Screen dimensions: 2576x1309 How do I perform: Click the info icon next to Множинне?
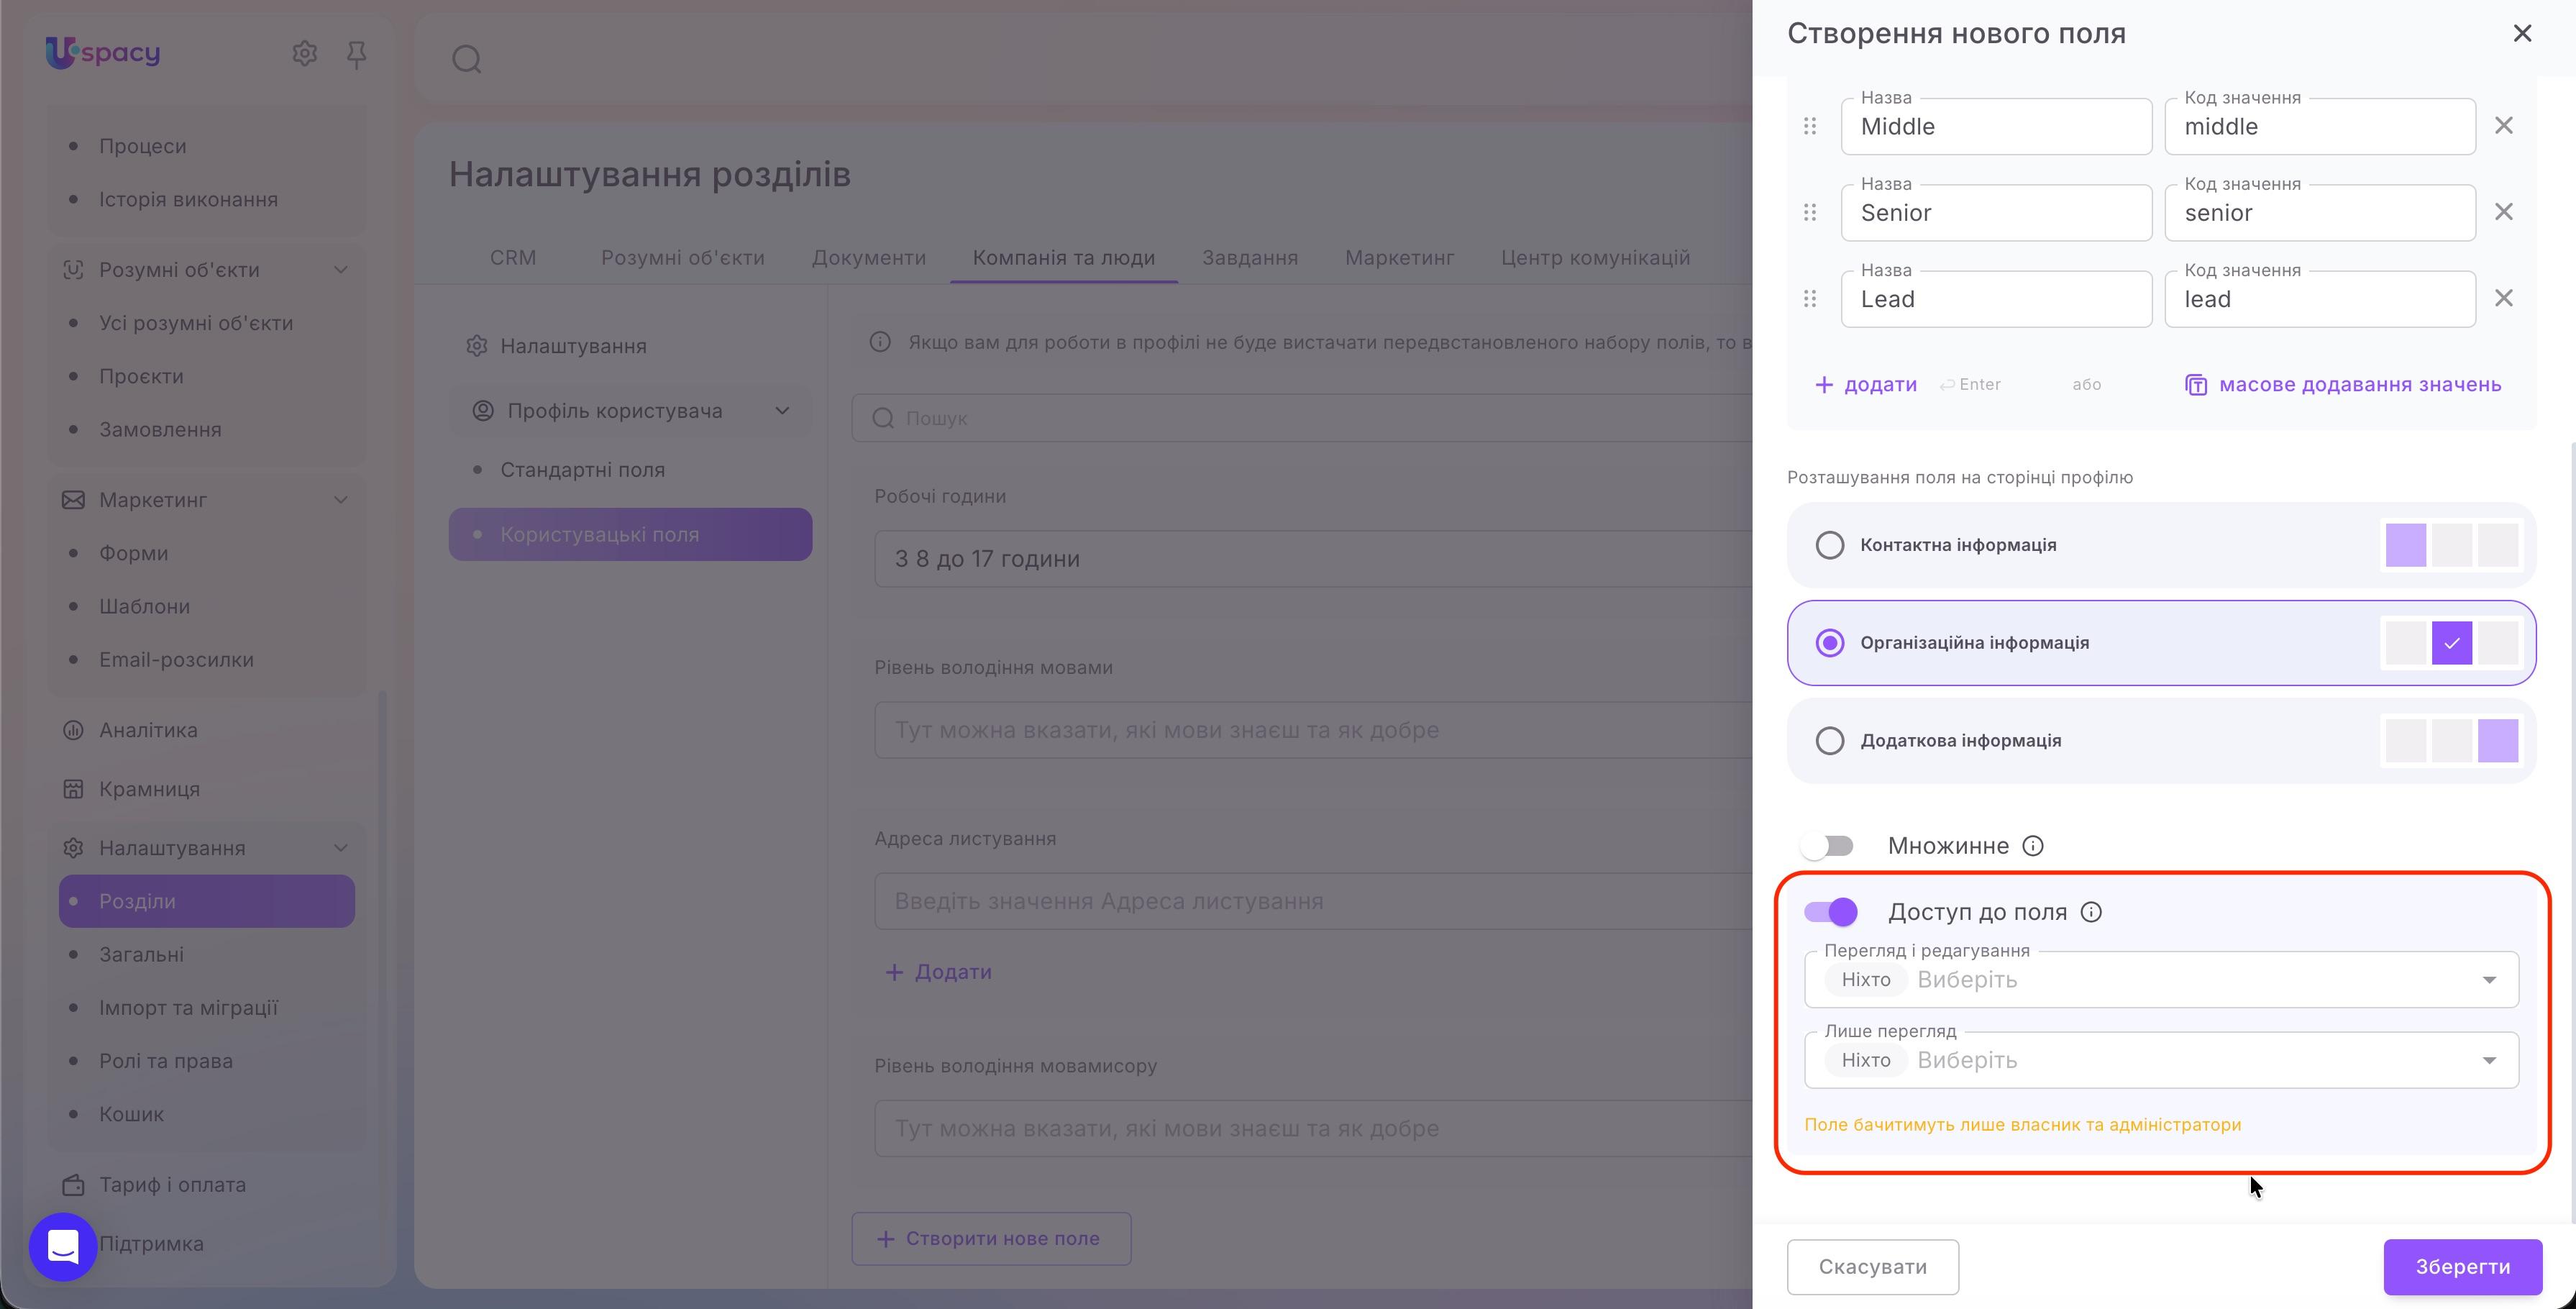point(2033,846)
